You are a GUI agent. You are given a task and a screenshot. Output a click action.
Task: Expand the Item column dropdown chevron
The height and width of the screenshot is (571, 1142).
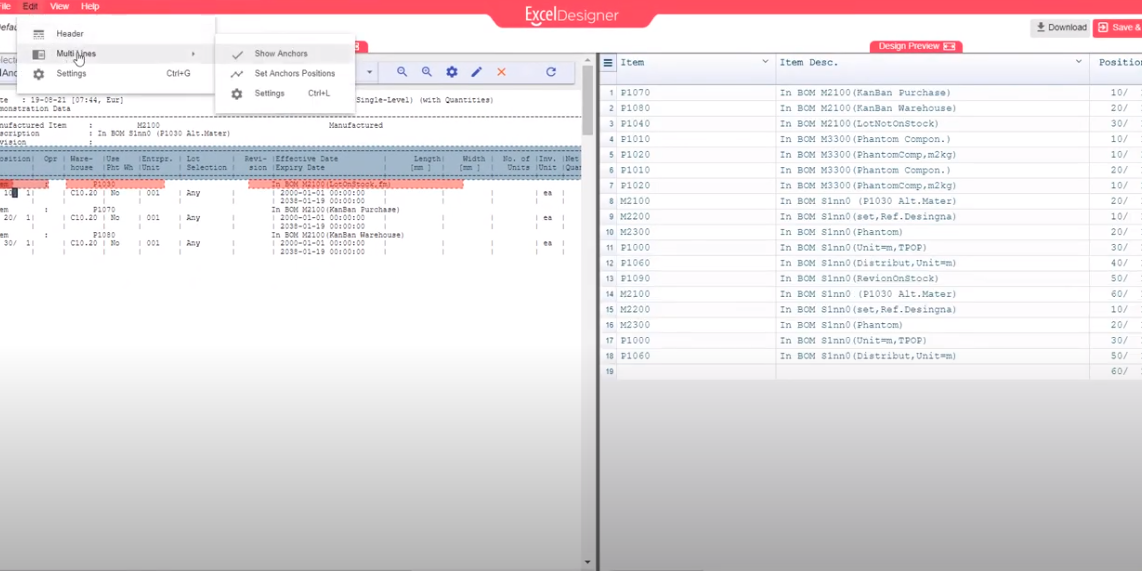pyautogui.click(x=766, y=62)
